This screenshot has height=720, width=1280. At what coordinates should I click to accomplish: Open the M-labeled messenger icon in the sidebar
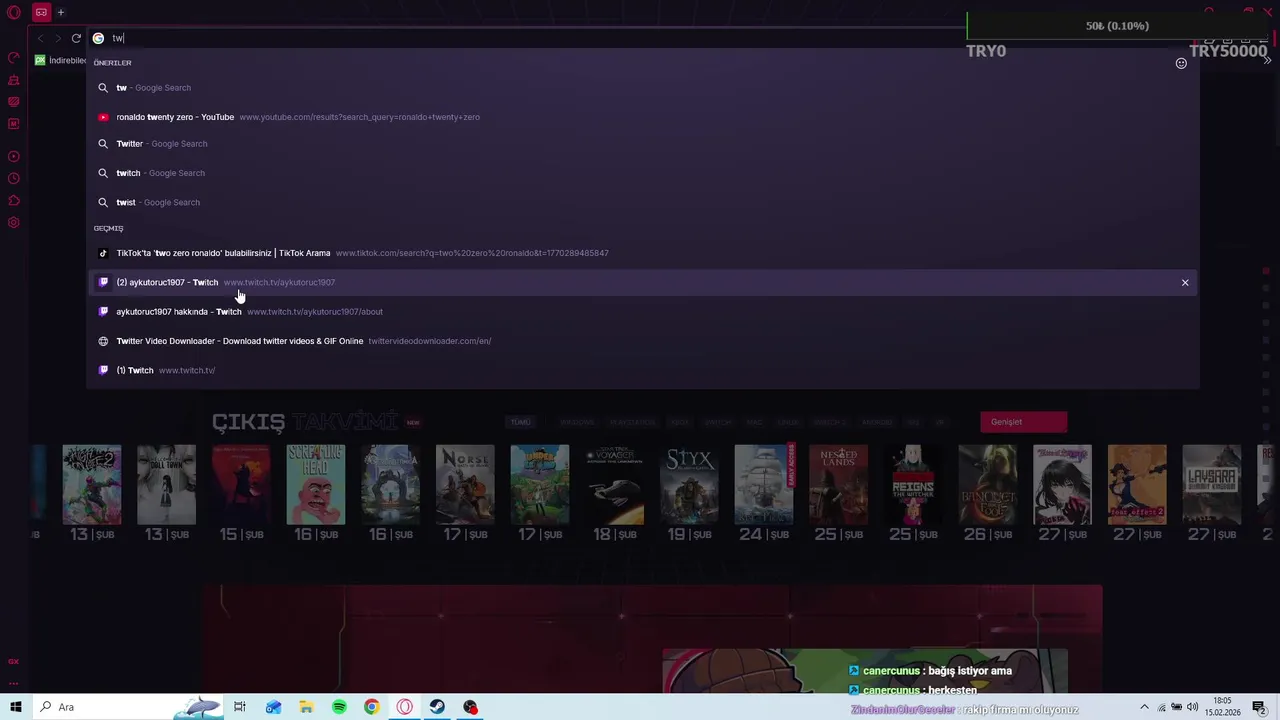[14, 124]
